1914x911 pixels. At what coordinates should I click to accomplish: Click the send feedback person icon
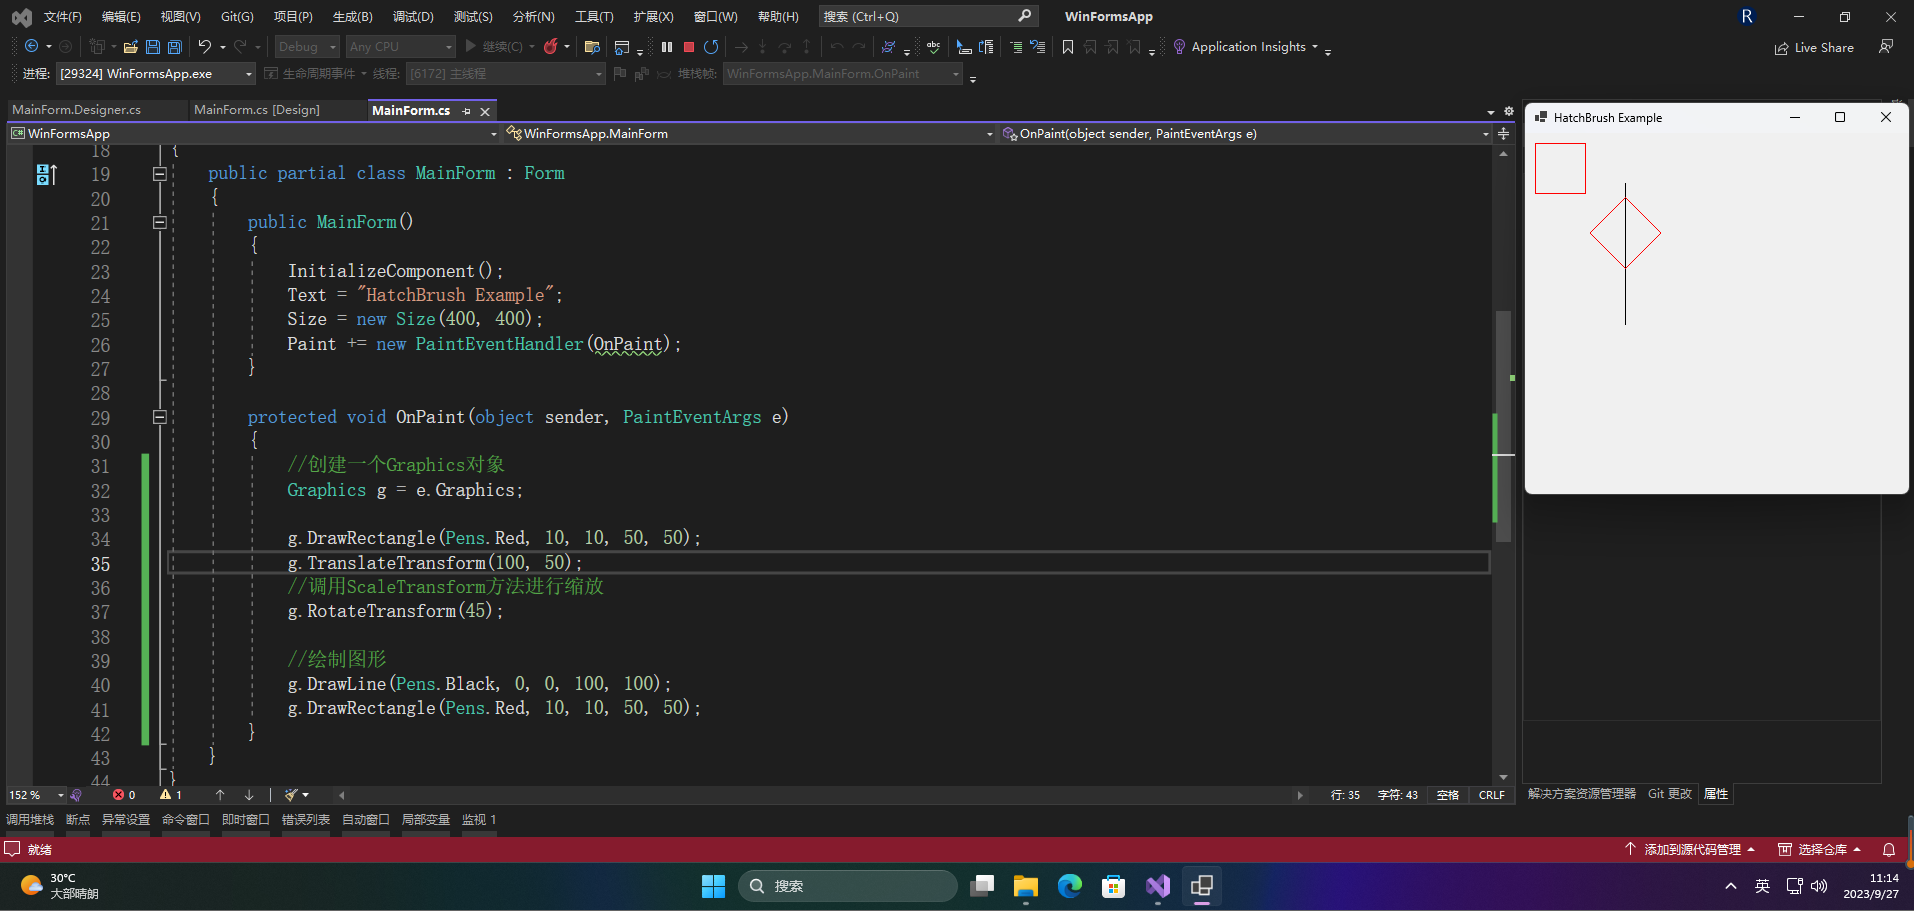coord(1886,47)
